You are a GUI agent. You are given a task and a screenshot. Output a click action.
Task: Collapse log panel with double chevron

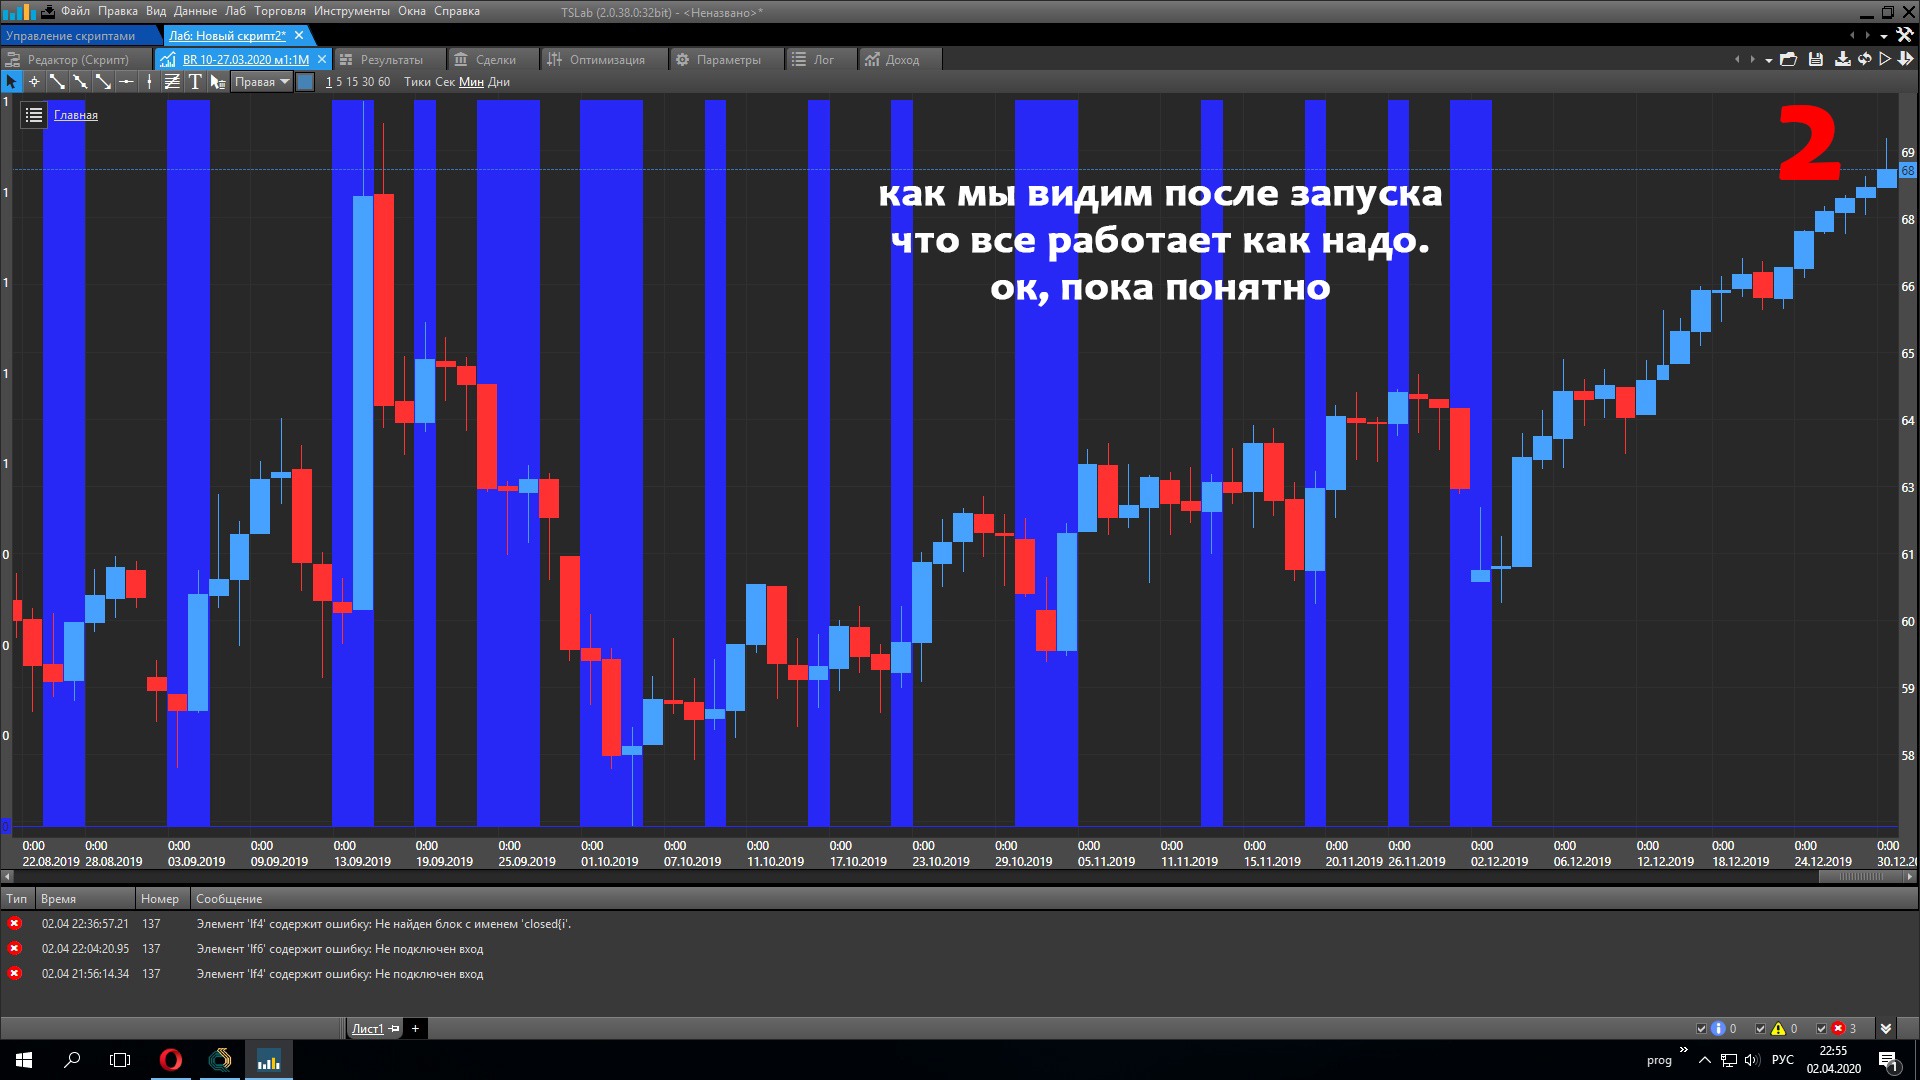pyautogui.click(x=1886, y=1028)
